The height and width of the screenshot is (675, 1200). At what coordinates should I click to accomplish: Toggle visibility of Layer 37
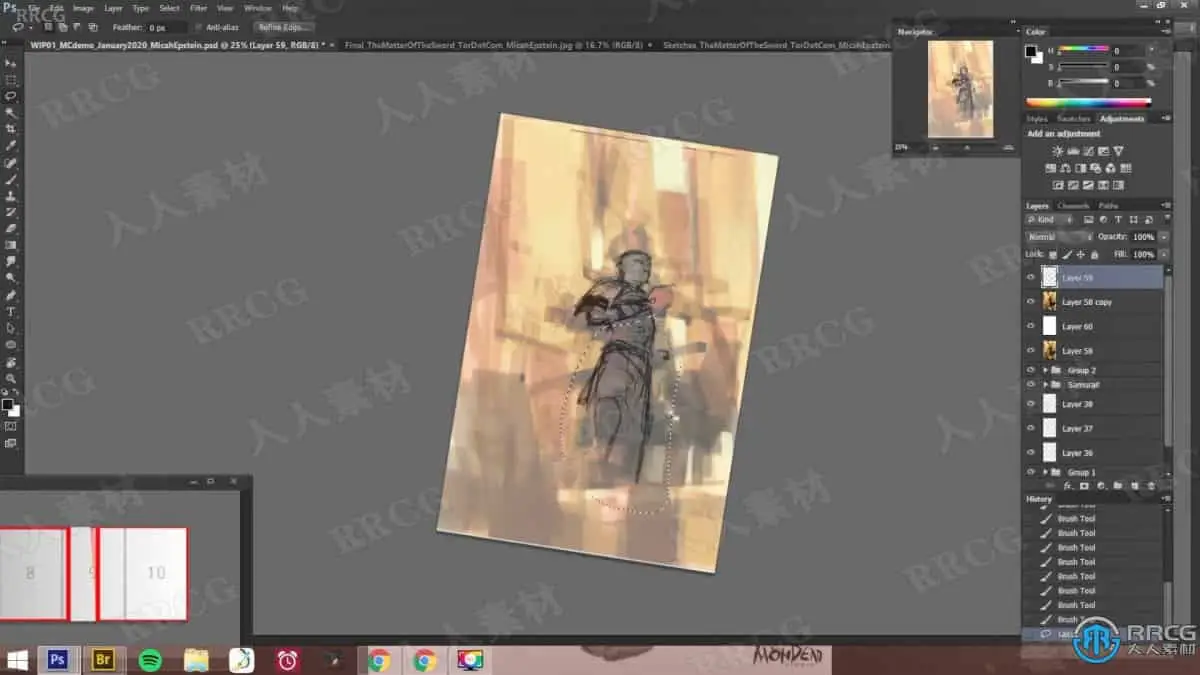point(1031,428)
